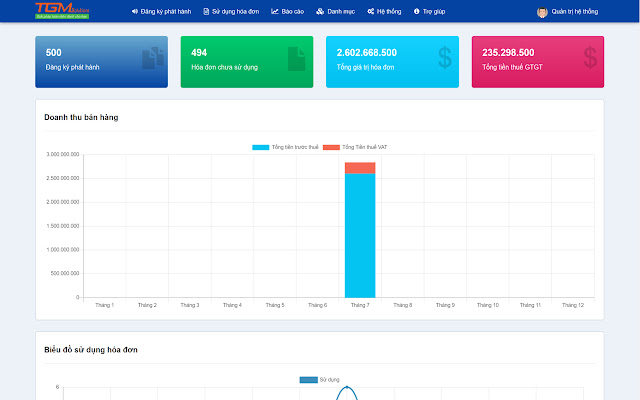Screen dimensions: 640x400
Task: Click the Tháng 4 axis label
Action: [x=232, y=305]
